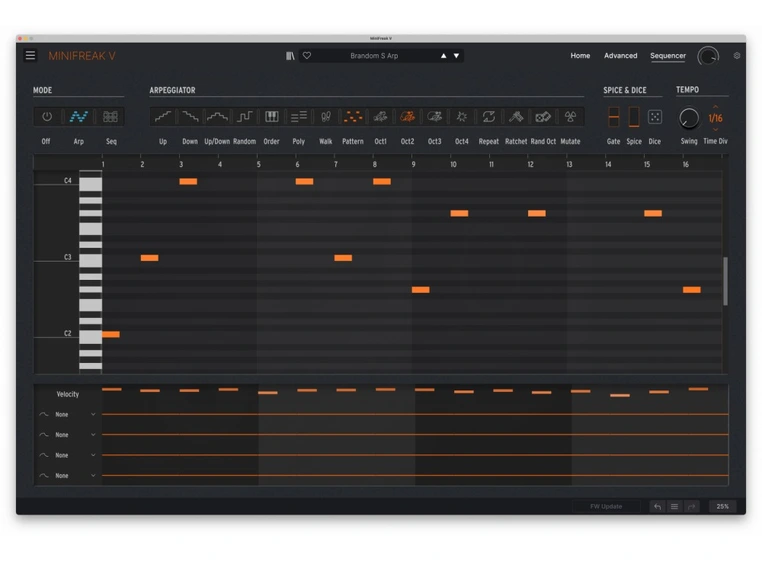Open the Brandom S Arp preset name
The height and width of the screenshot is (562, 762).
(374, 56)
